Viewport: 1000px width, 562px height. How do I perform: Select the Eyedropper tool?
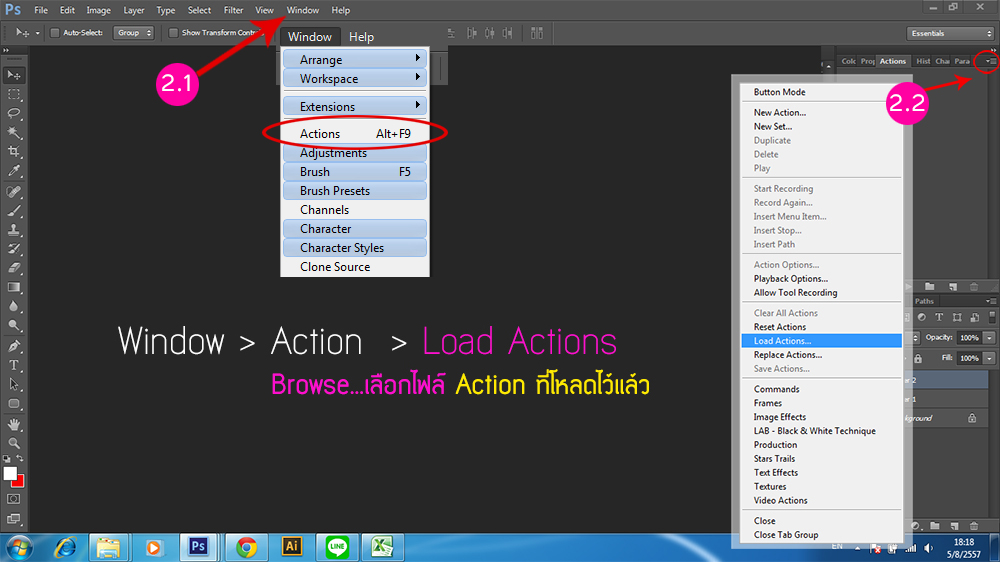pos(13,171)
